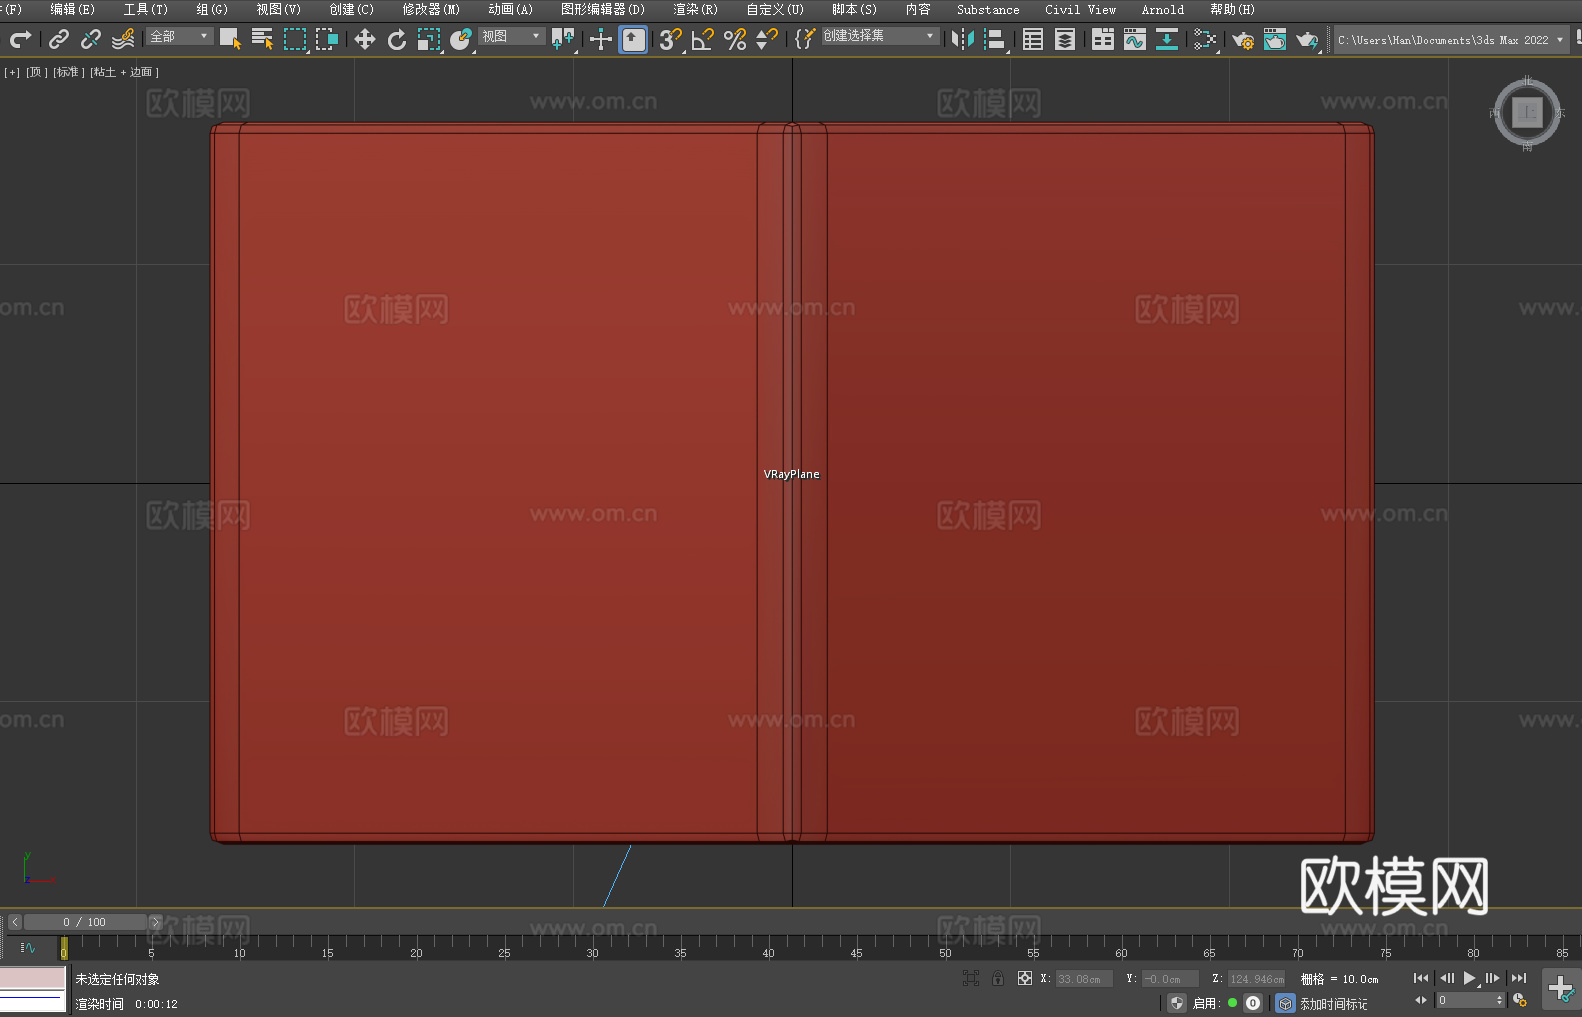
Task: Play the animation
Action: (1469, 978)
